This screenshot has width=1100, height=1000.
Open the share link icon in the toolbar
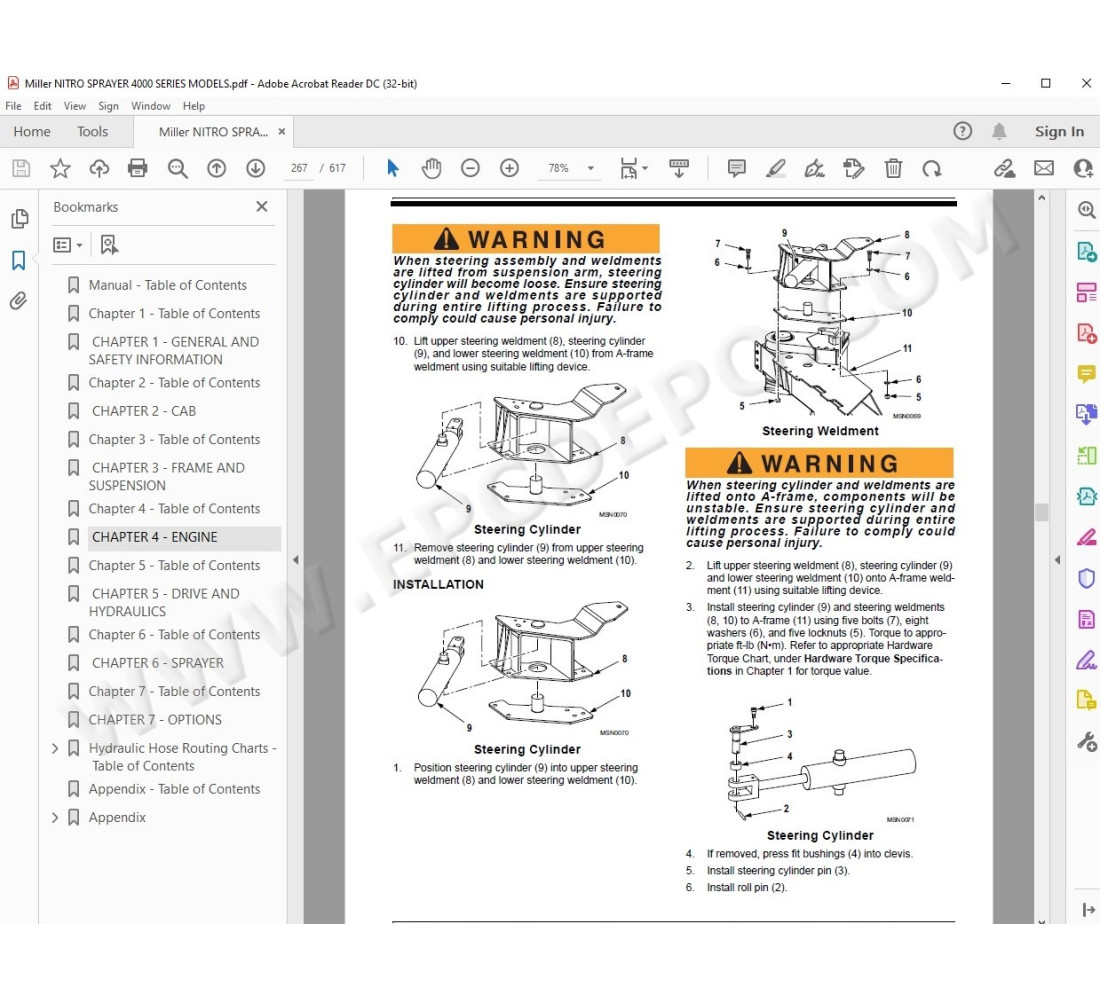1003,168
